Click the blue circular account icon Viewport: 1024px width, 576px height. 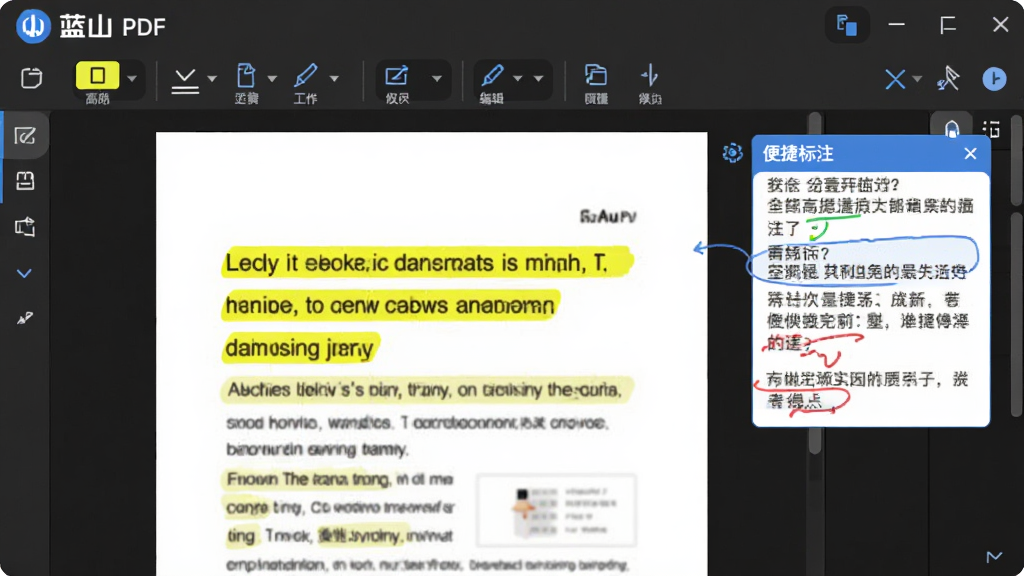point(994,78)
